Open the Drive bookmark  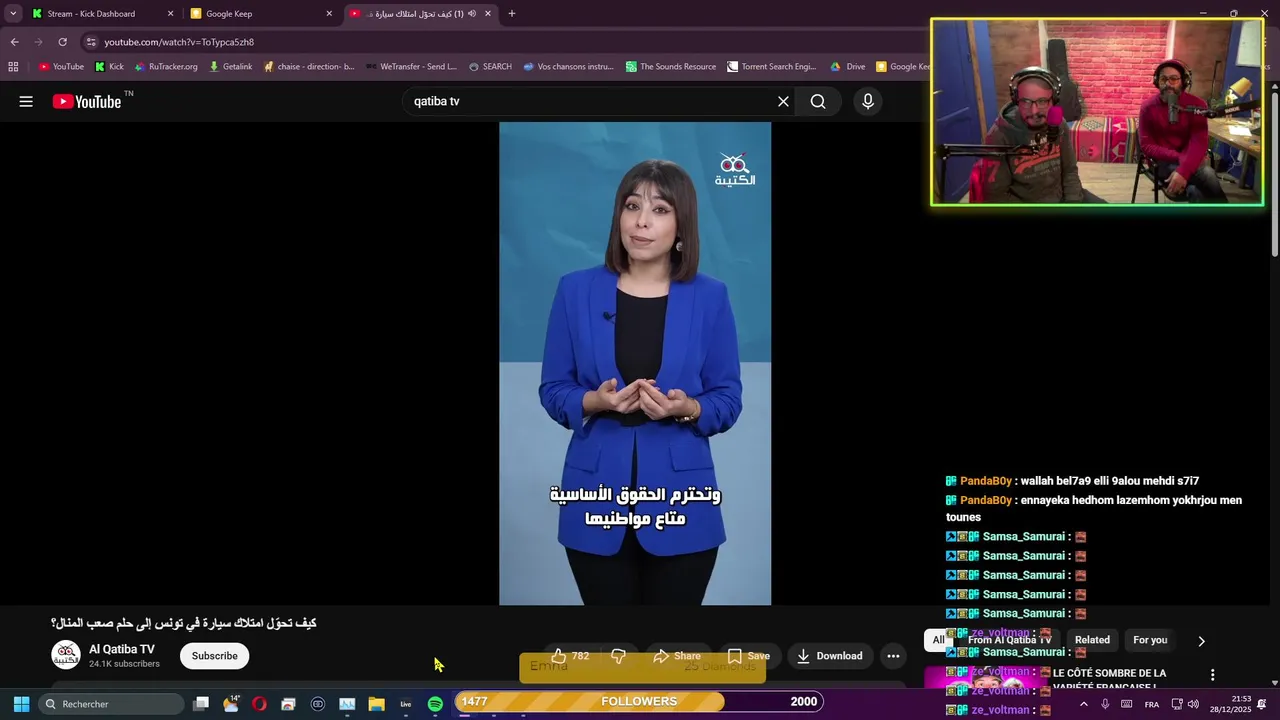(x=847, y=67)
